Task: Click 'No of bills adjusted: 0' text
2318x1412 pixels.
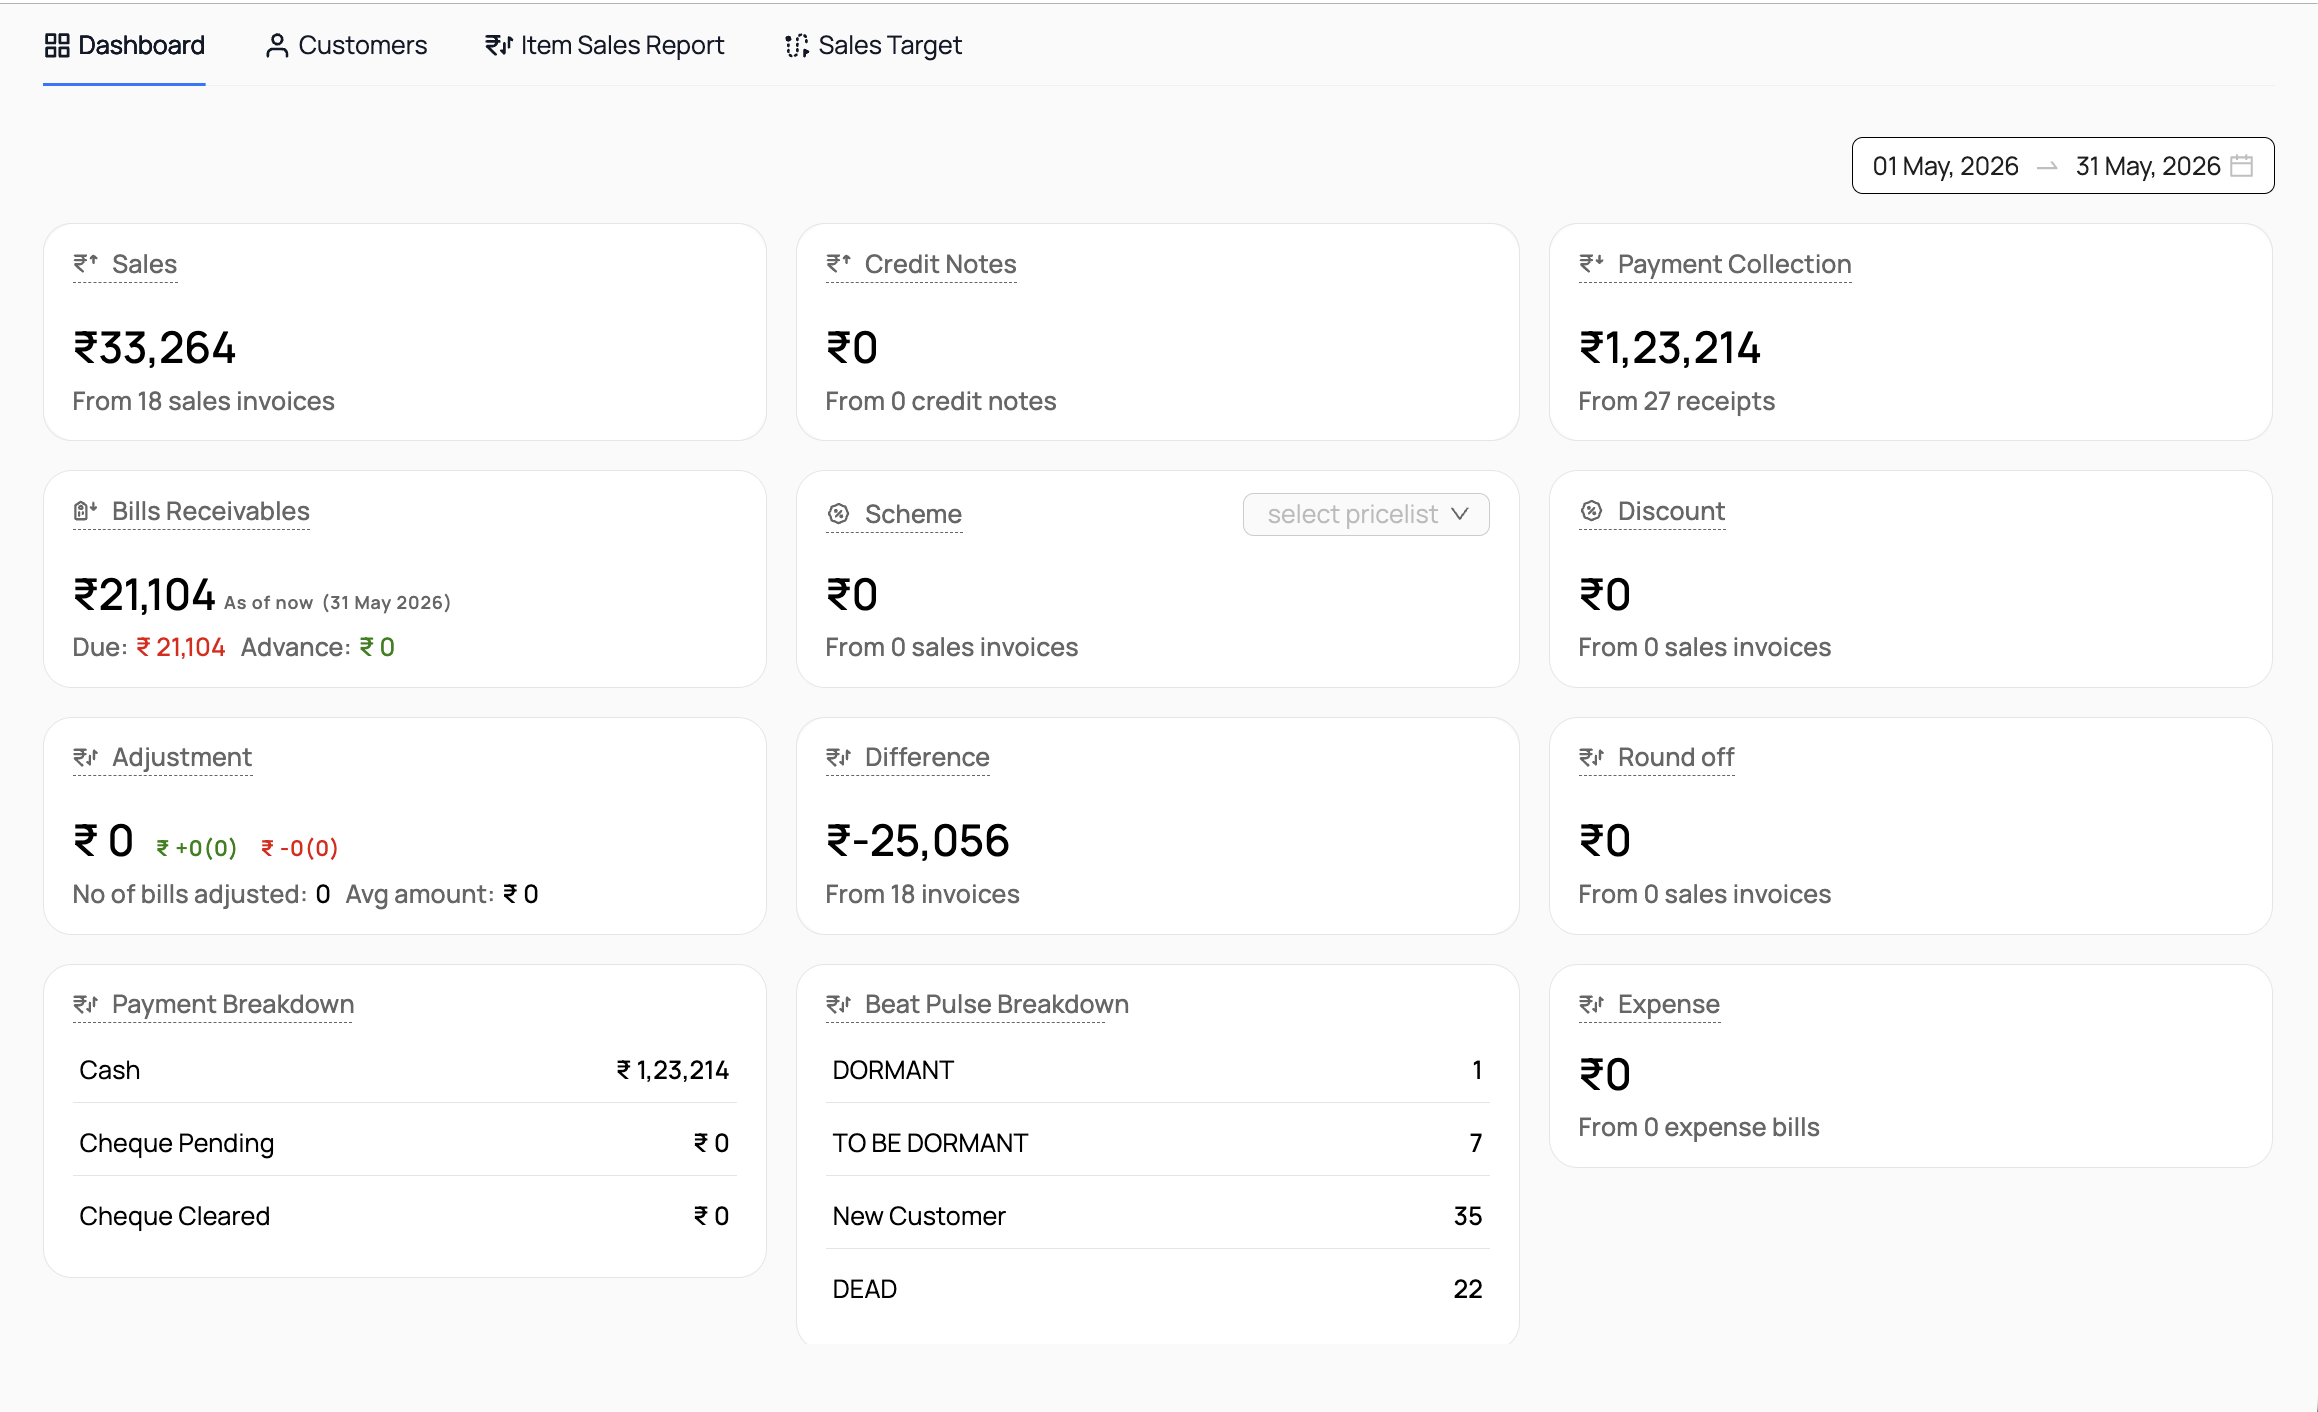Action: (201, 894)
